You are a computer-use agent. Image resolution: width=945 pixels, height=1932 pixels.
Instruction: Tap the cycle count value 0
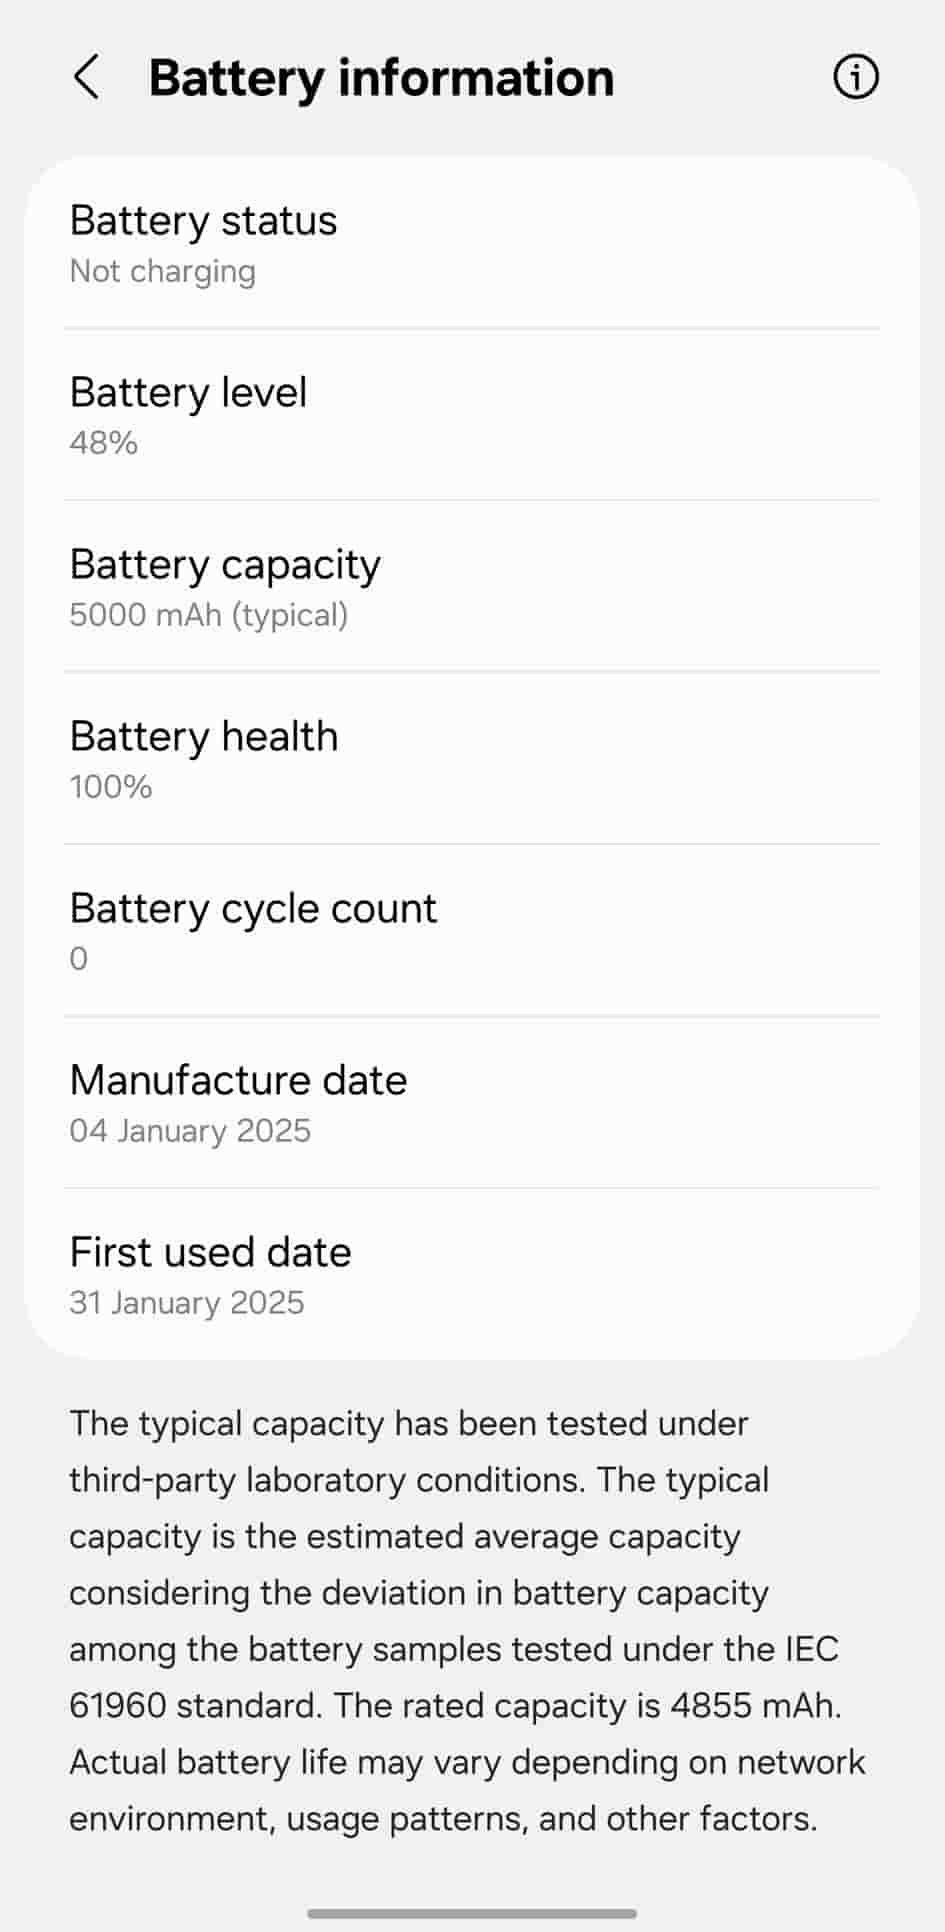point(79,959)
